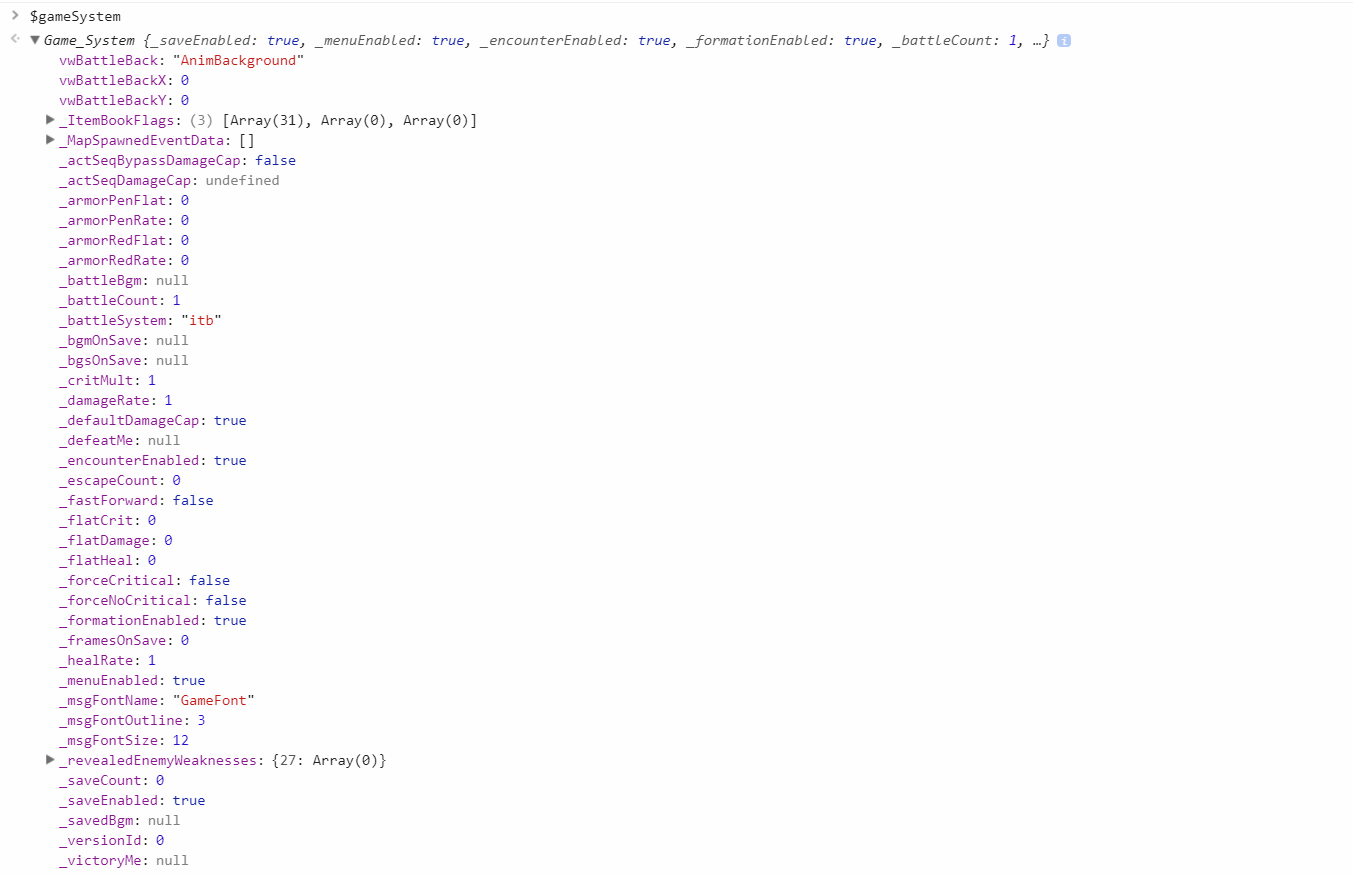Click the _defaultDamageCap true row
The height and width of the screenshot is (875, 1353).
(153, 420)
